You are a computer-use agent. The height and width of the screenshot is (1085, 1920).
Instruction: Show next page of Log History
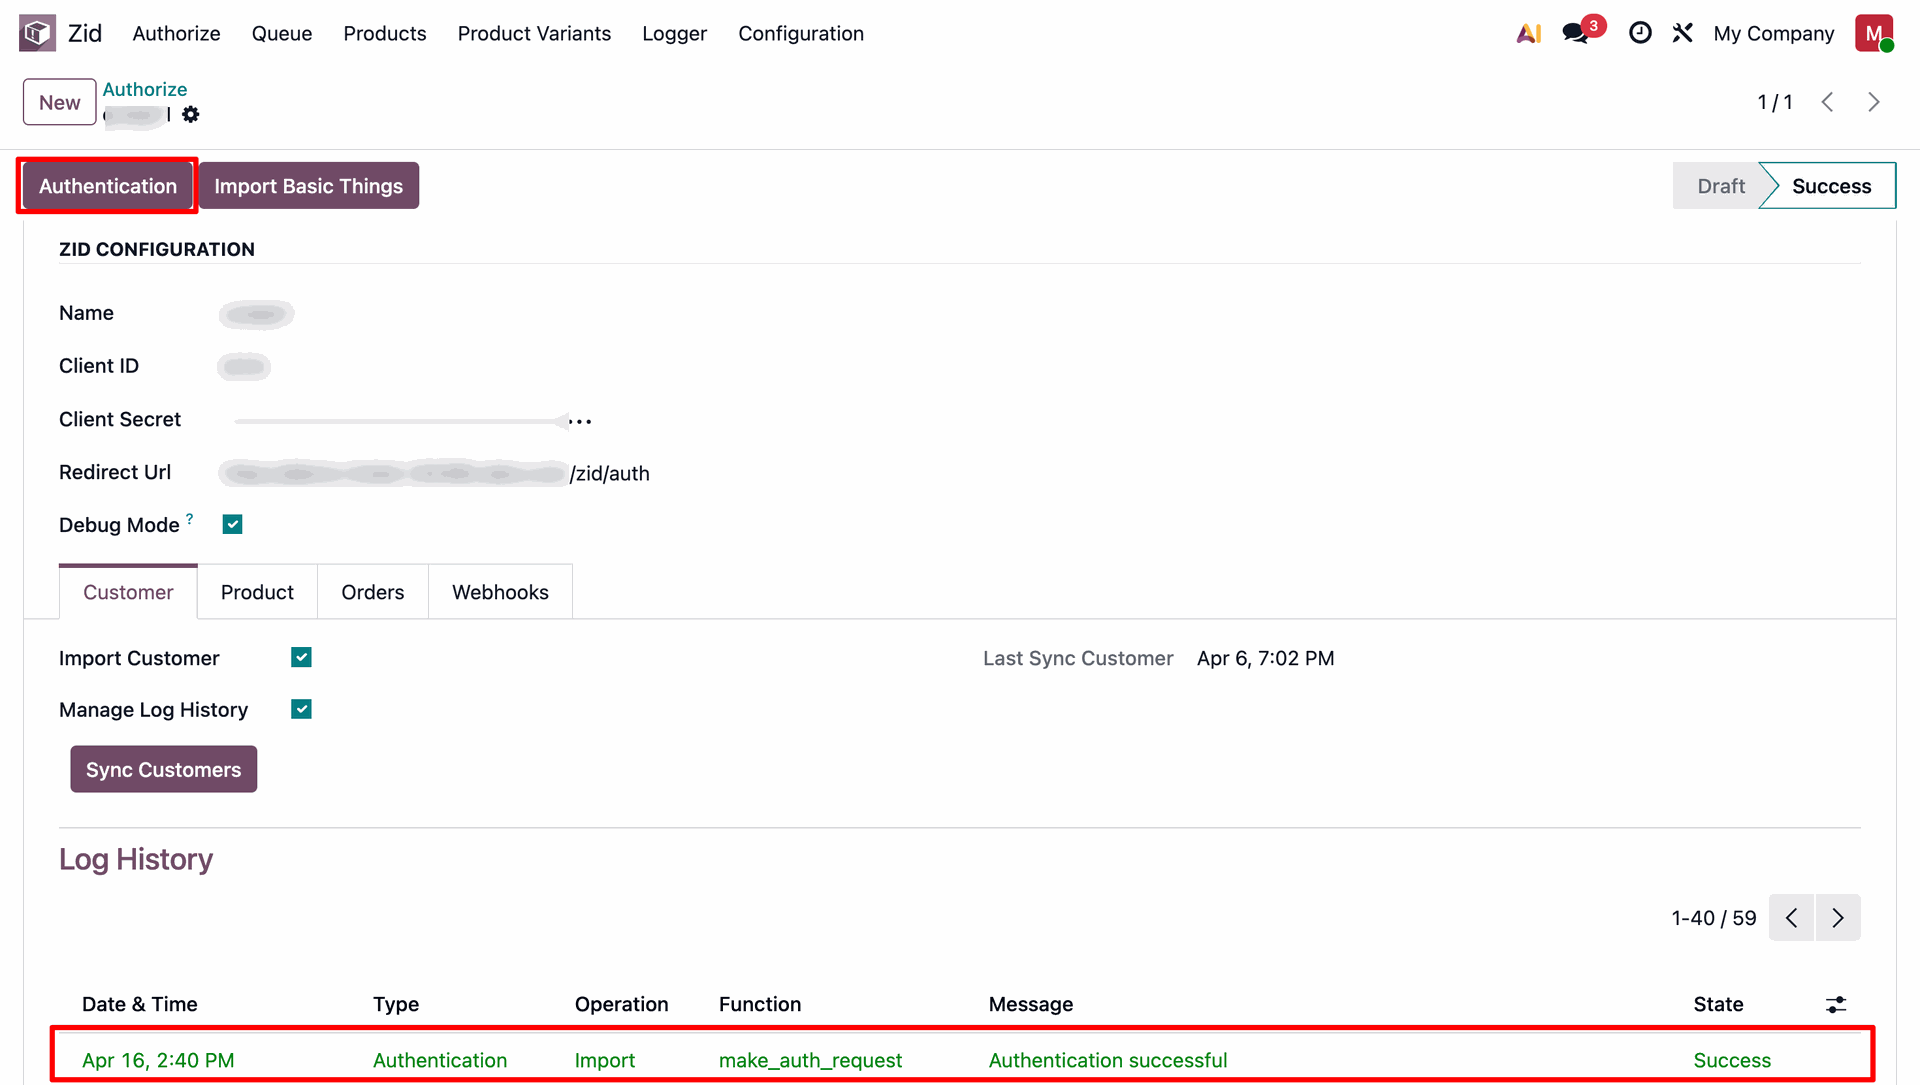pos(1838,918)
